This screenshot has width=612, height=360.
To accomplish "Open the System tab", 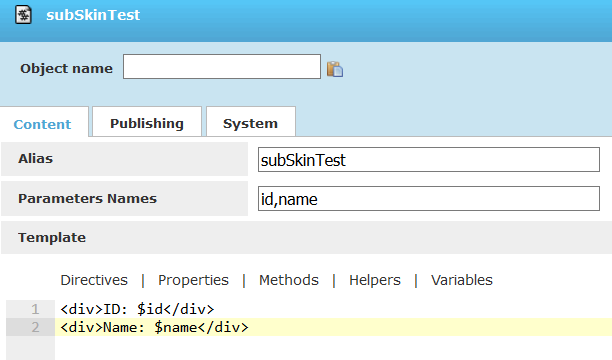I will pos(251,122).
